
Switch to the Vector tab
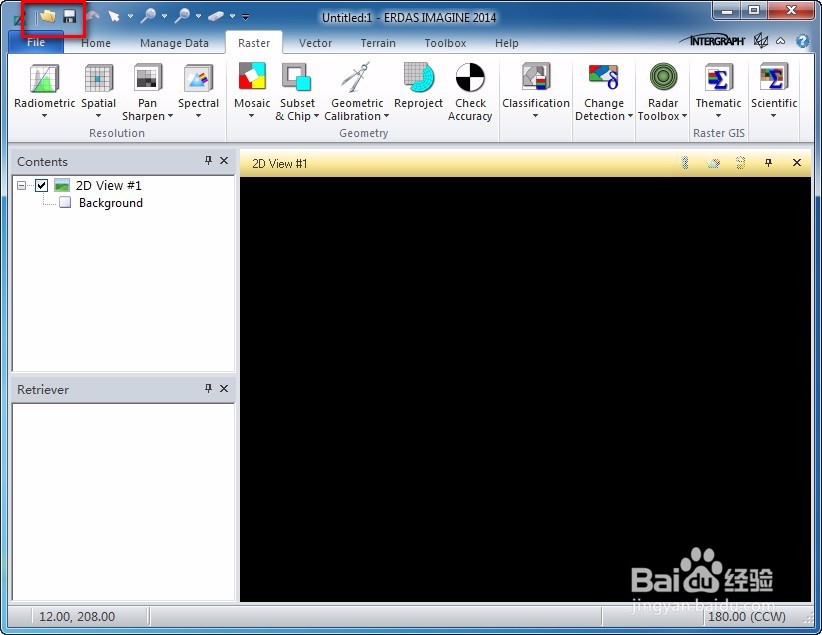pyautogui.click(x=315, y=43)
